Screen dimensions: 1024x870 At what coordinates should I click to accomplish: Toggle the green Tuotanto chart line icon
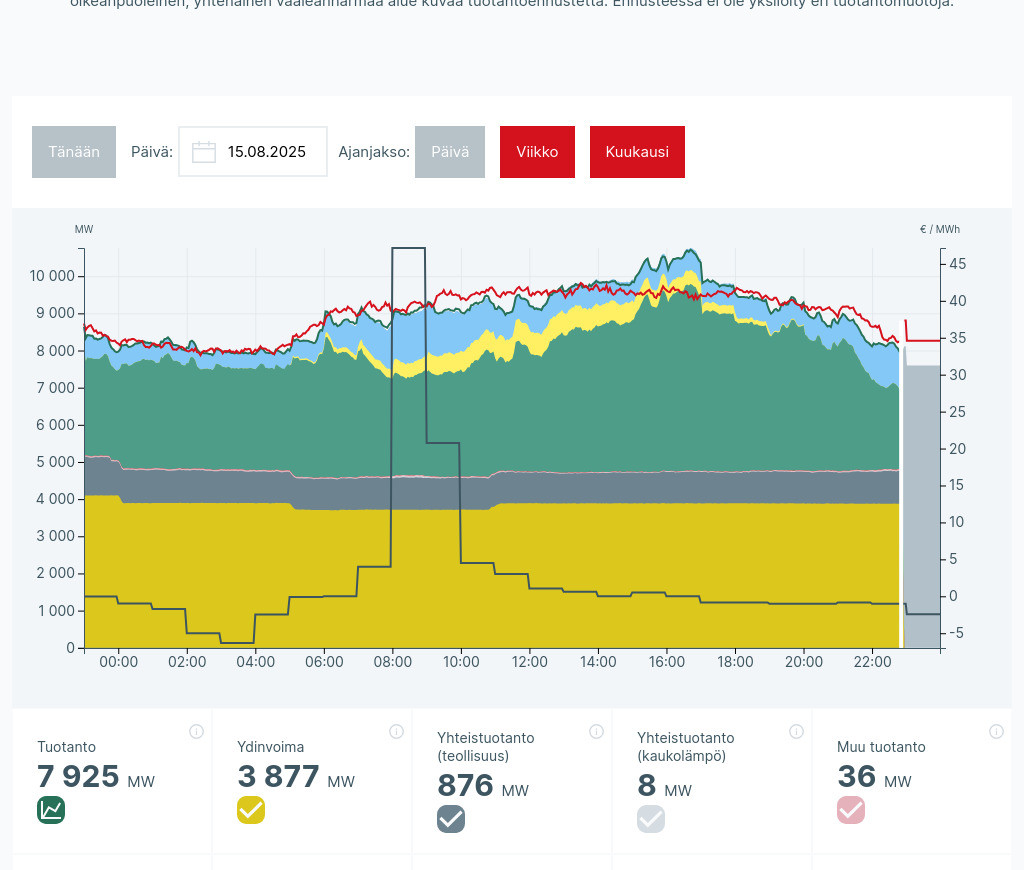click(51, 810)
